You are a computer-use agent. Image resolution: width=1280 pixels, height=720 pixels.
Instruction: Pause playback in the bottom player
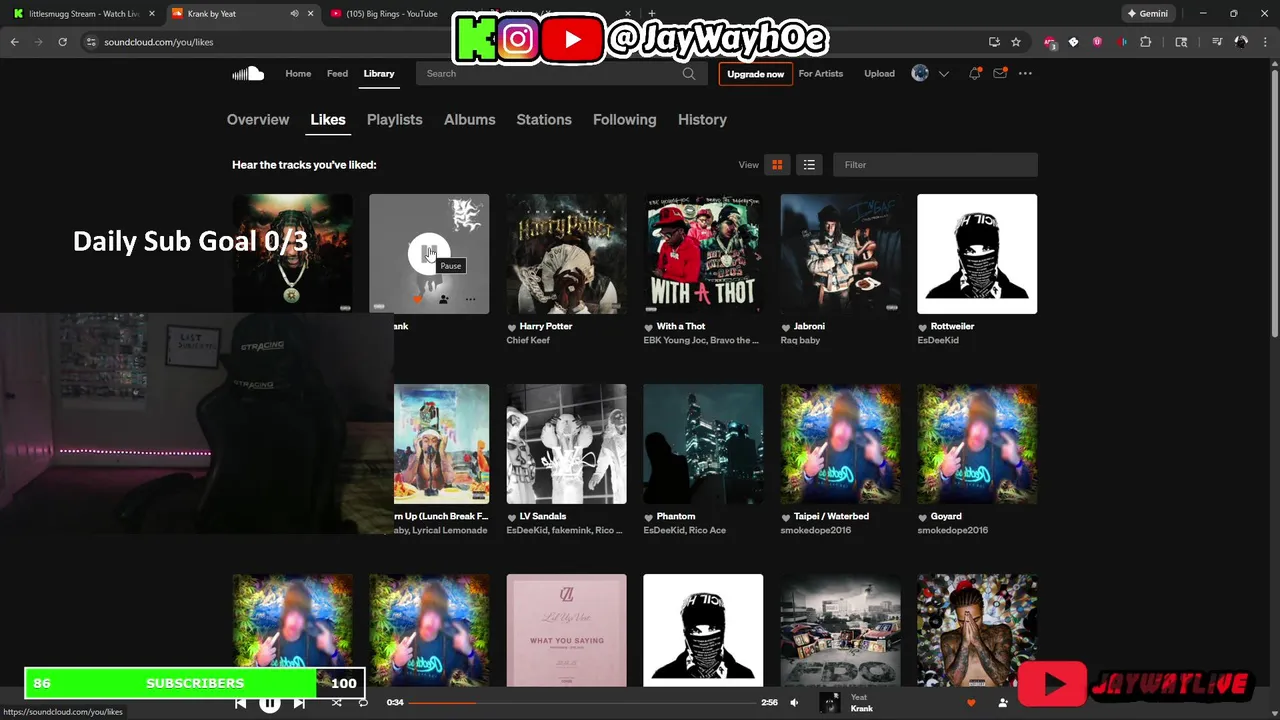click(270, 703)
